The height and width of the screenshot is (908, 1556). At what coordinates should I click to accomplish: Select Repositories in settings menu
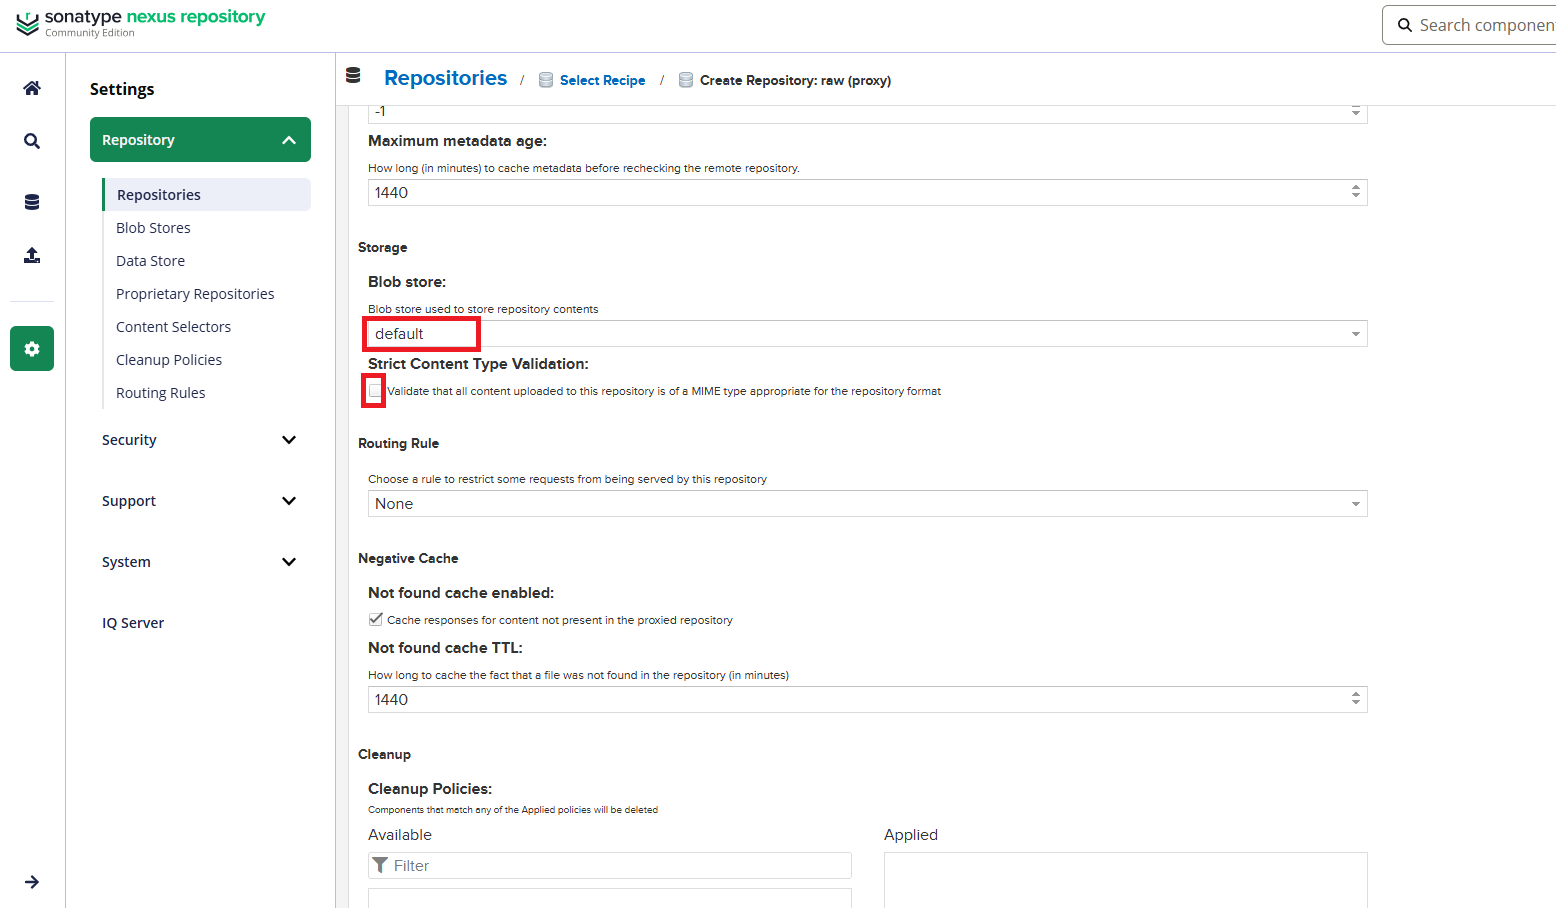[x=207, y=195]
